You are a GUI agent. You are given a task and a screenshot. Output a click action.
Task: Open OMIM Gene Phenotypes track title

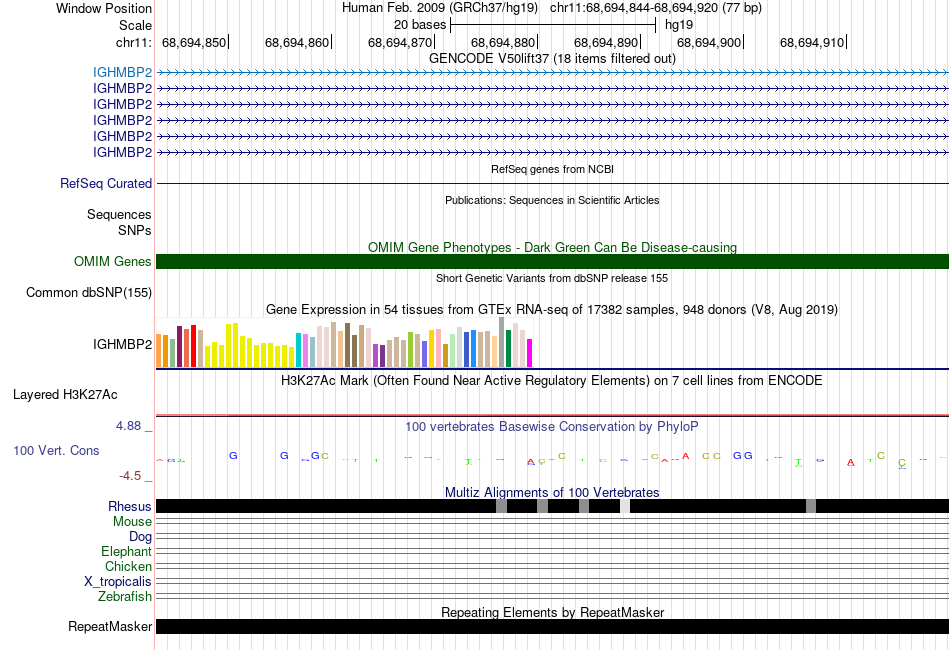552,247
